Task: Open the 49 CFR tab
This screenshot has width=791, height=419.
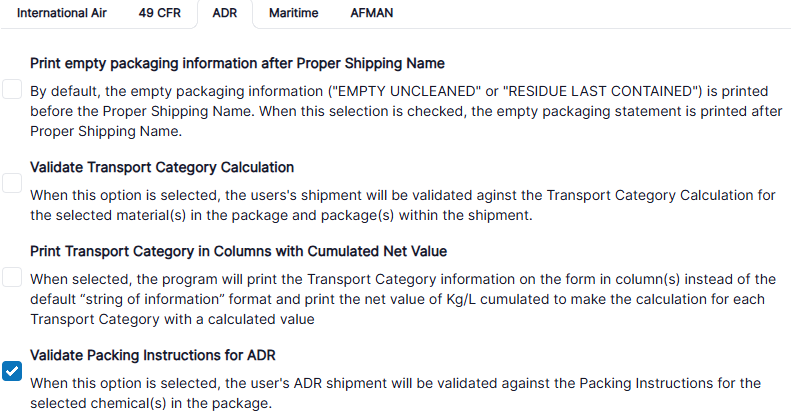Action: pos(159,14)
